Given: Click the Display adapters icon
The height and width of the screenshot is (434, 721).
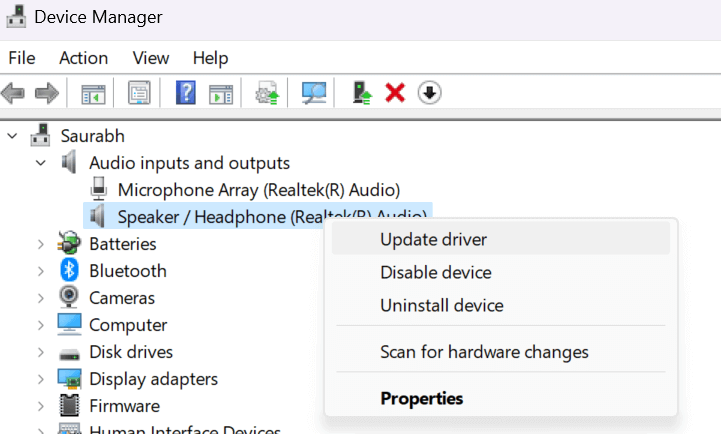Looking at the screenshot, I should (69, 379).
